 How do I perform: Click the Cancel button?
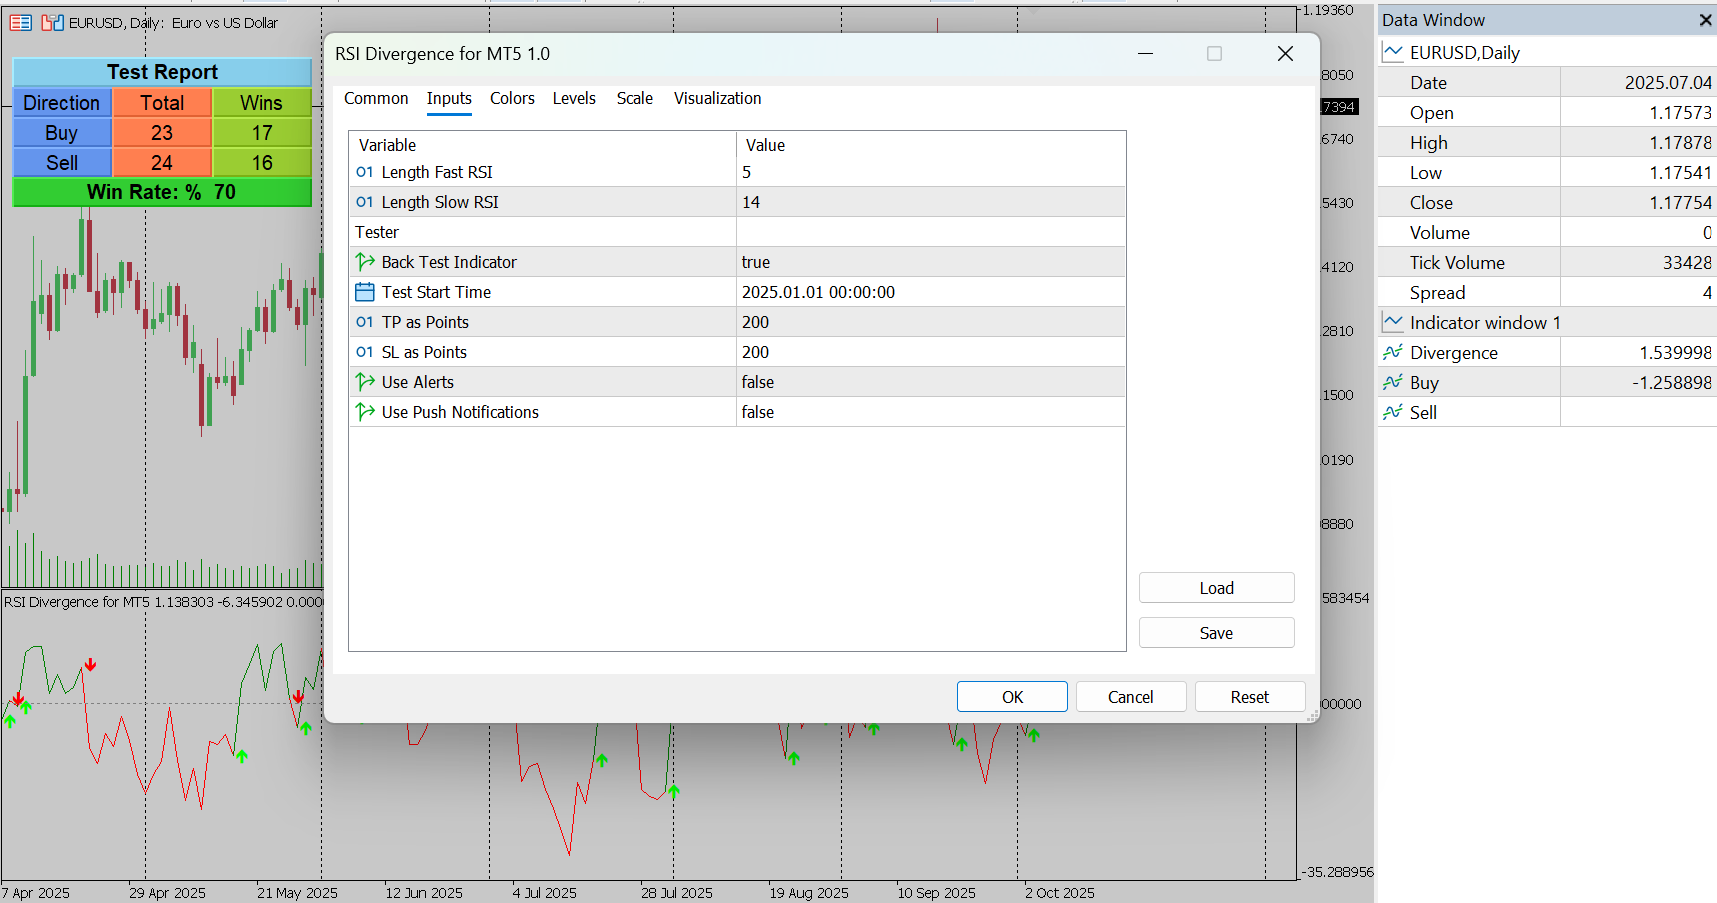point(1131,697)
